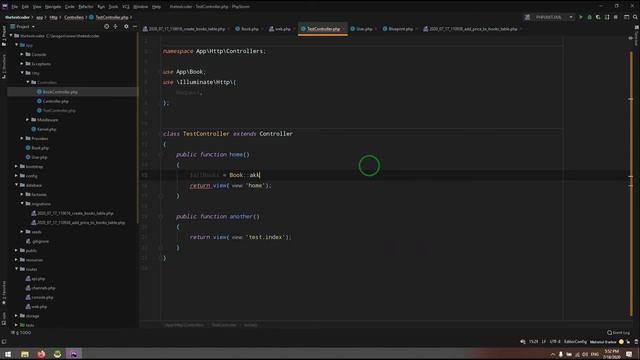
Task: Expand the config folder
Action: coord(17,176)
